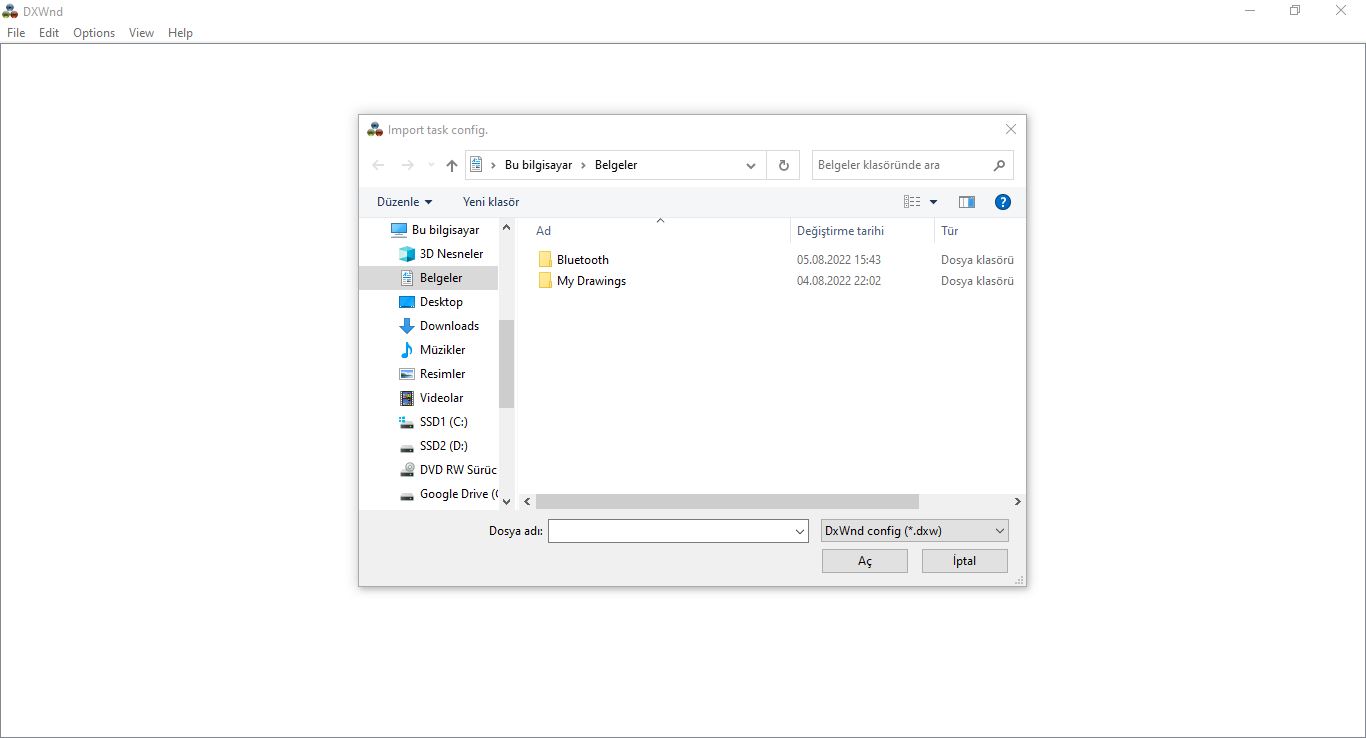Open recent locations dropdown arrow
The image size is (1366, 738).
tap(431, 165)
